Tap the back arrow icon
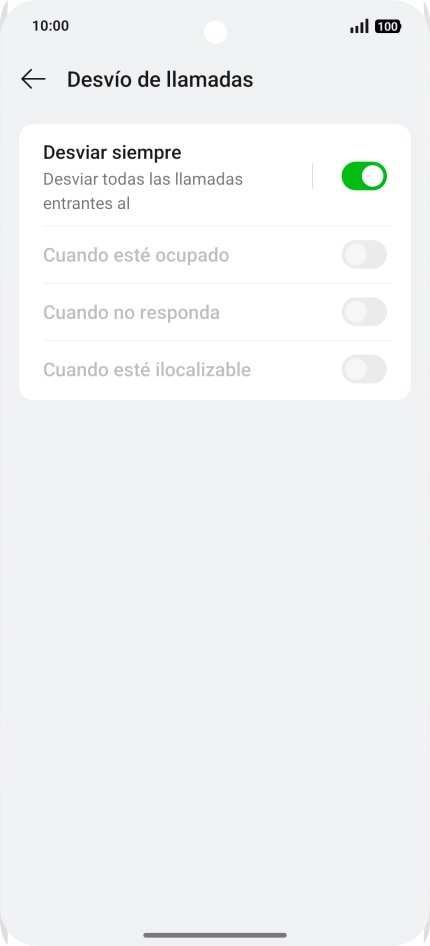Screen dimensions: 430x946 click(x=33, y=79)
